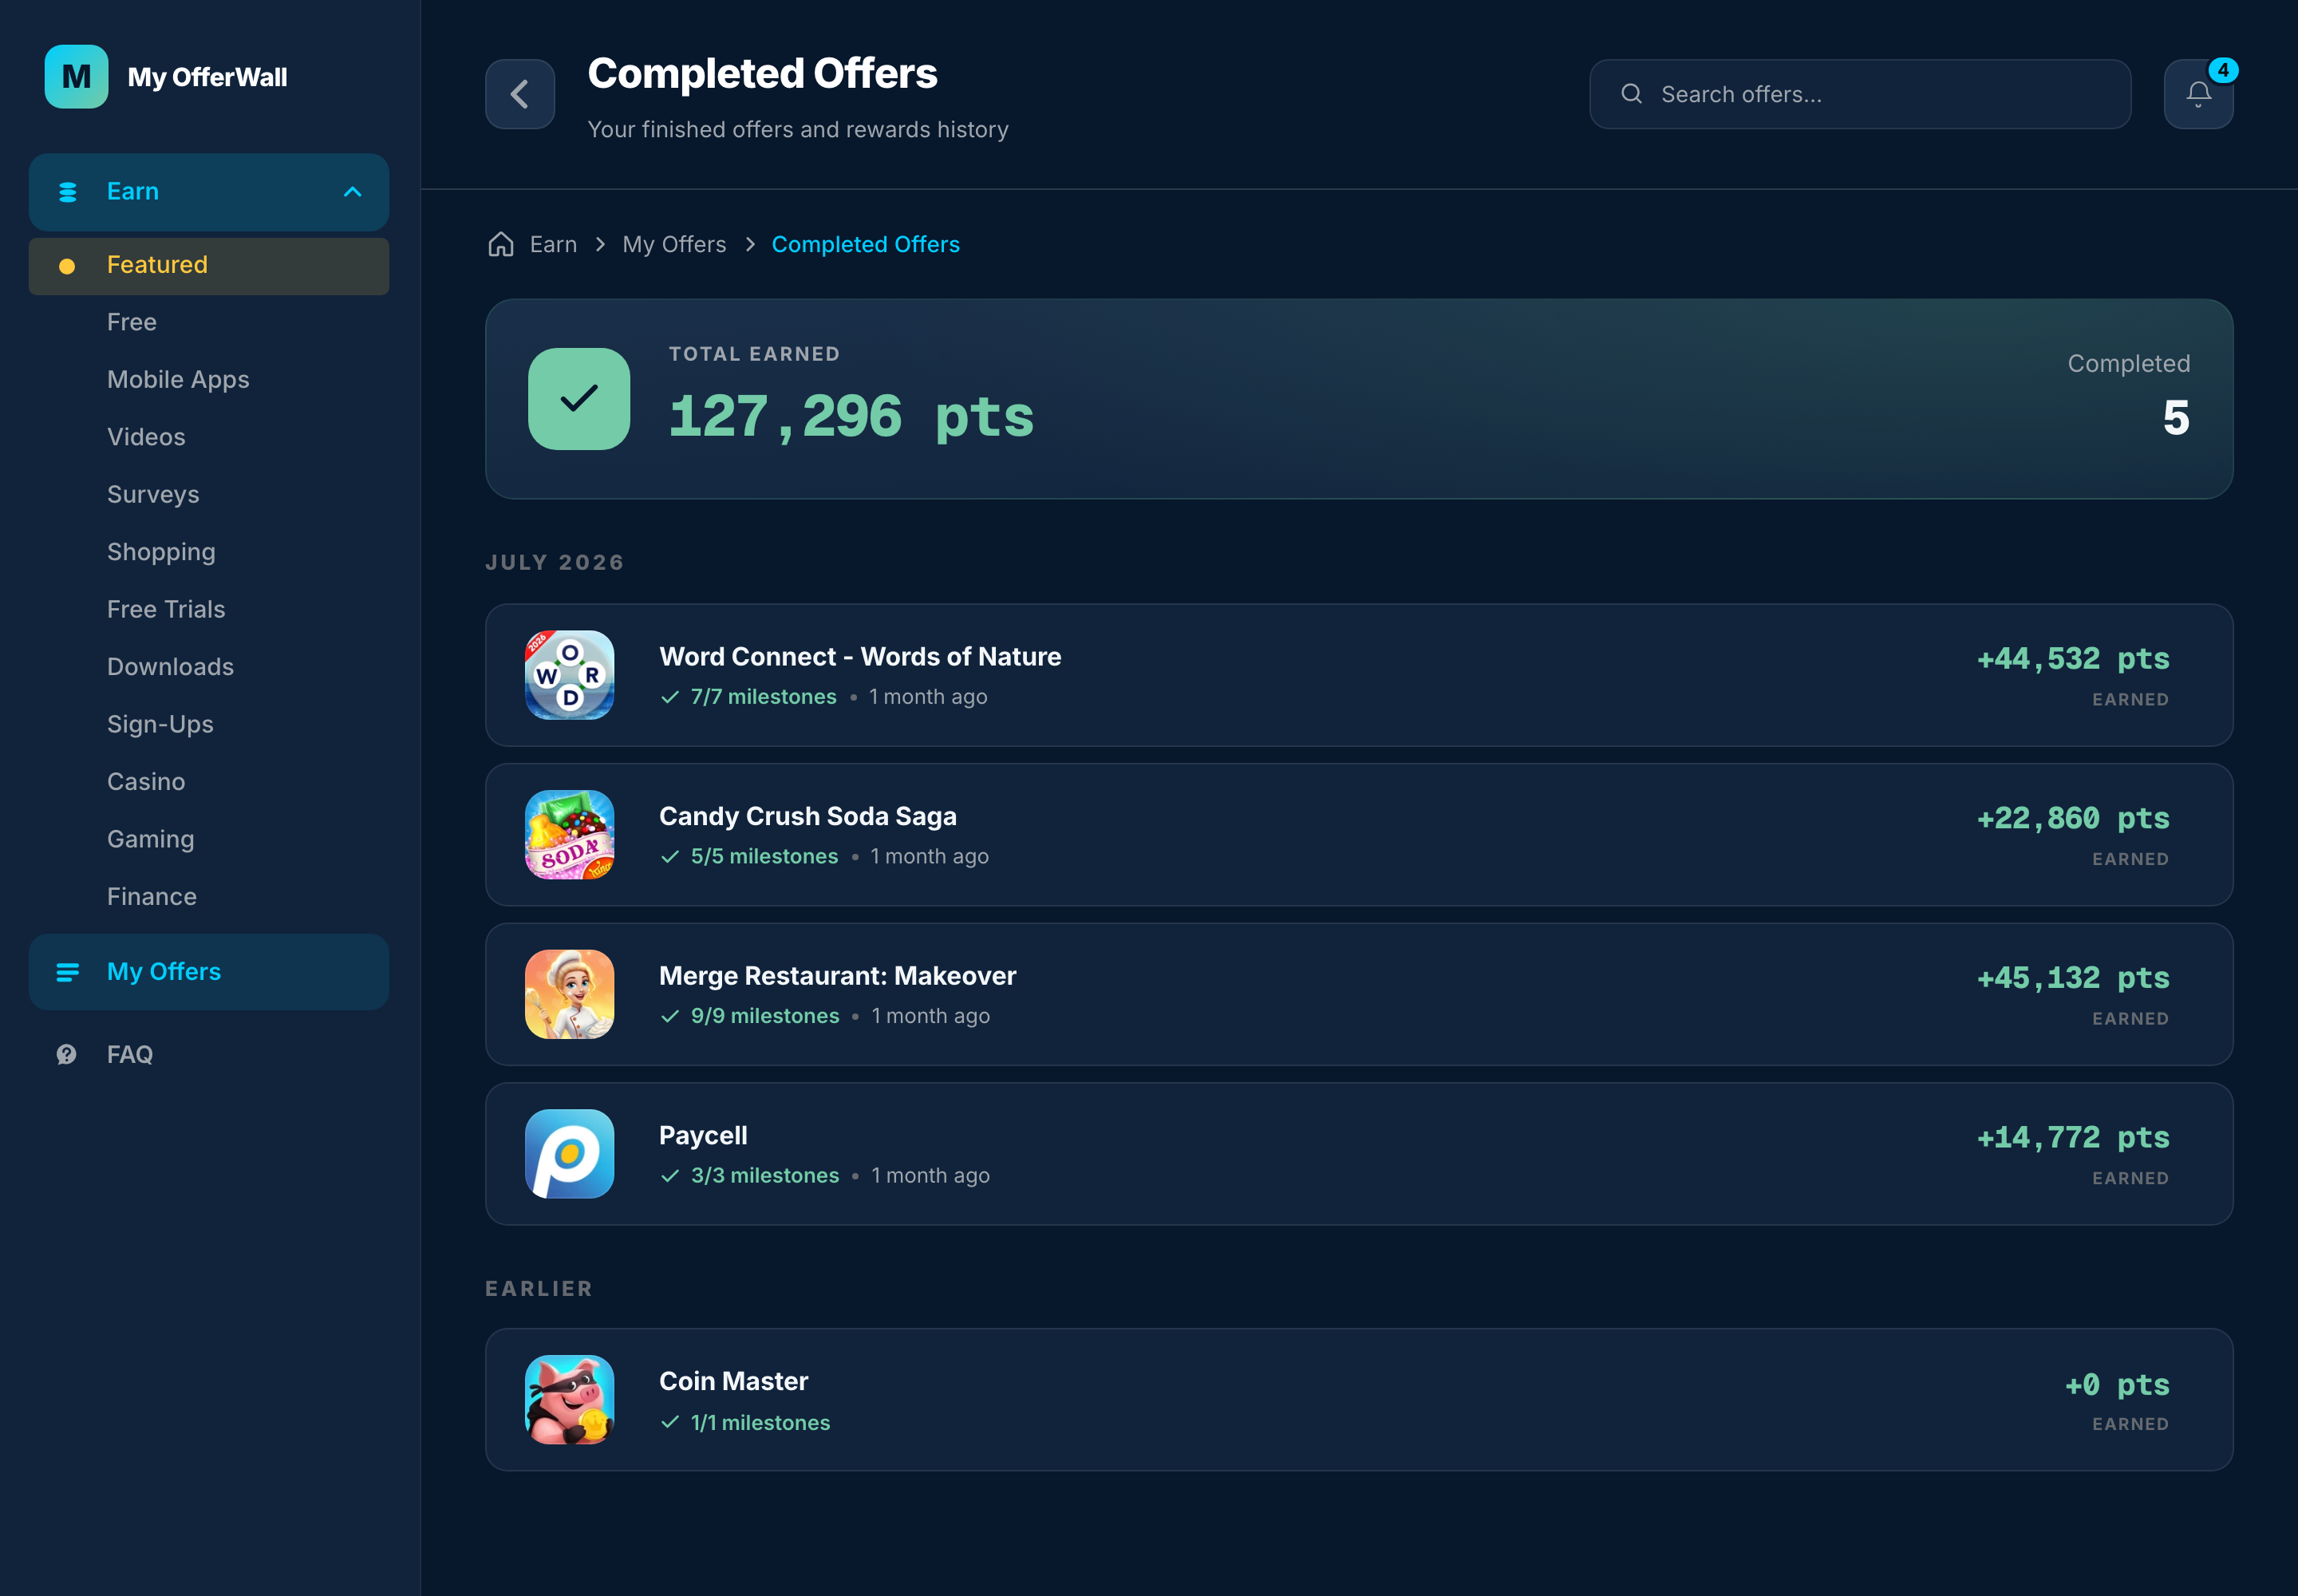Screen dimensions: 2298x1596
Task: Click the Completed Offers breadcrumb
Action: (865, 244)
